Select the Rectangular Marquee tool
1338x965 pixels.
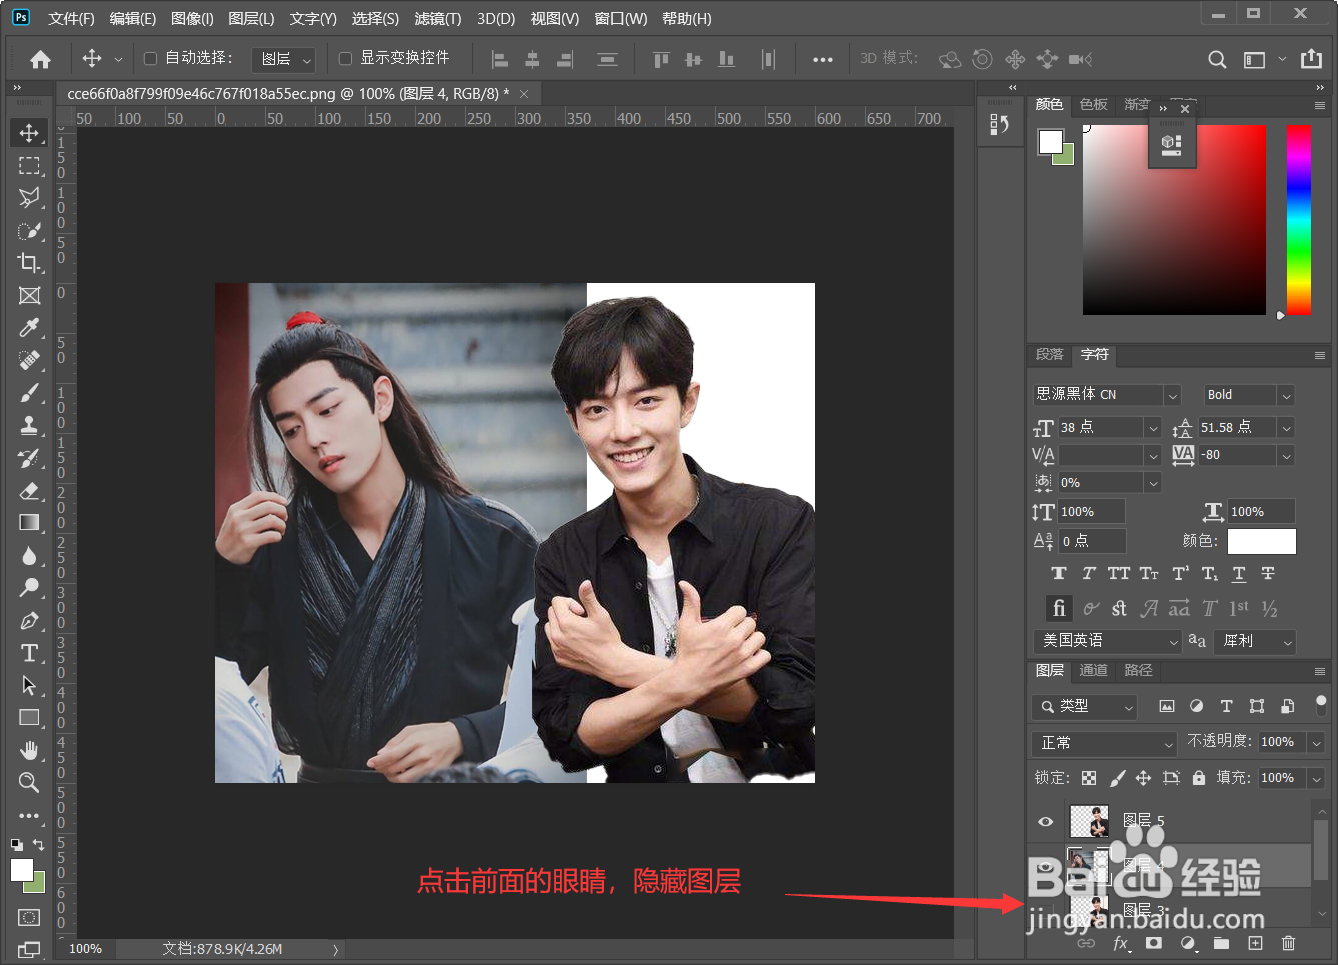coord(29,165)
